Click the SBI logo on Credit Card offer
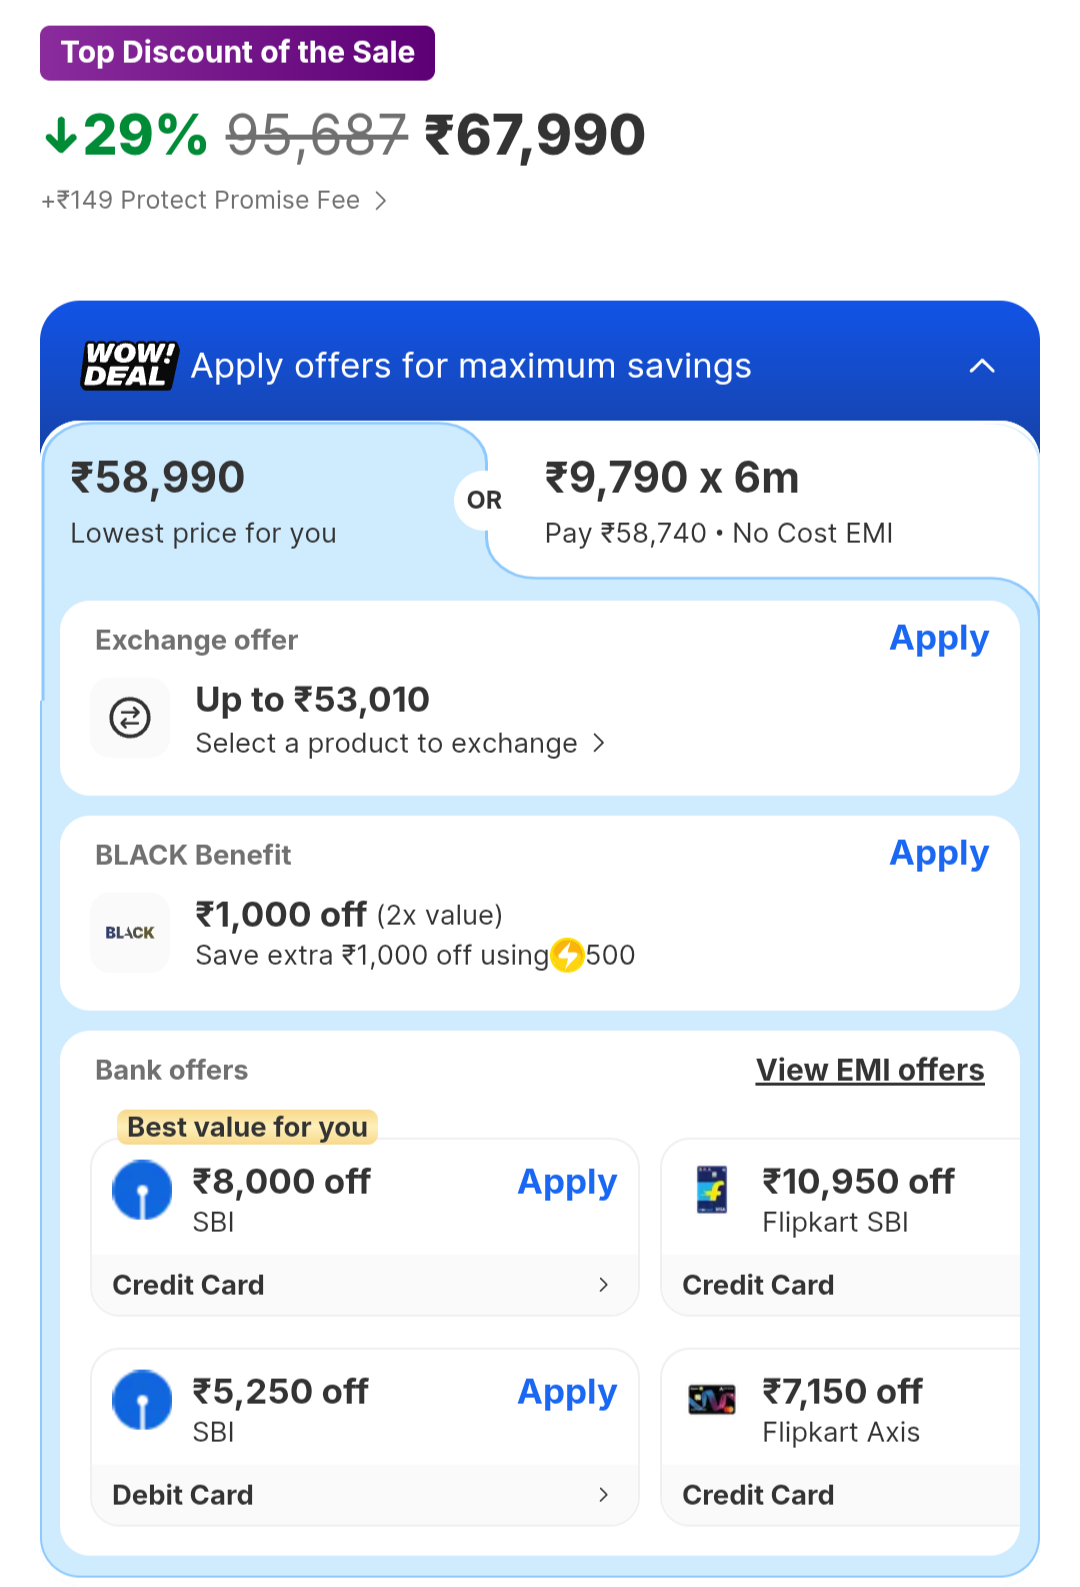The height and width of the screenshot is (1587, 1080). pyautogui.click(x=142, y=1190)
